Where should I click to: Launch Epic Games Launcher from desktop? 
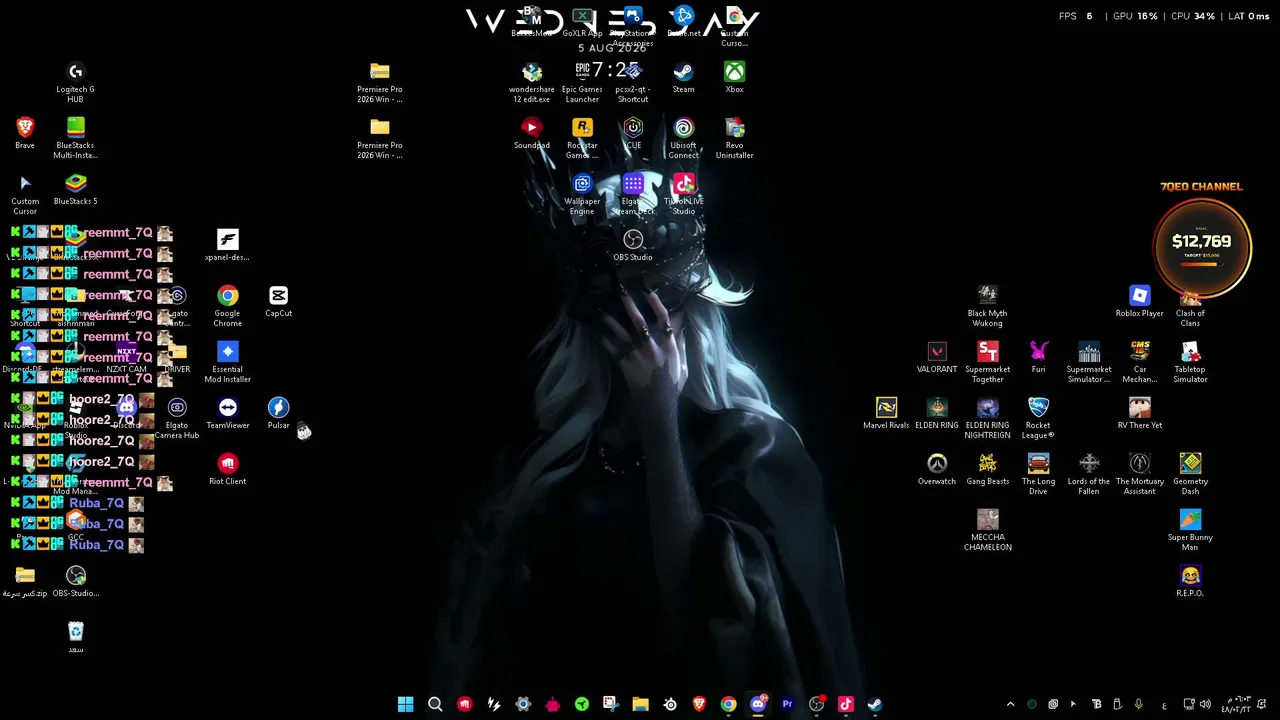[582, 72]
